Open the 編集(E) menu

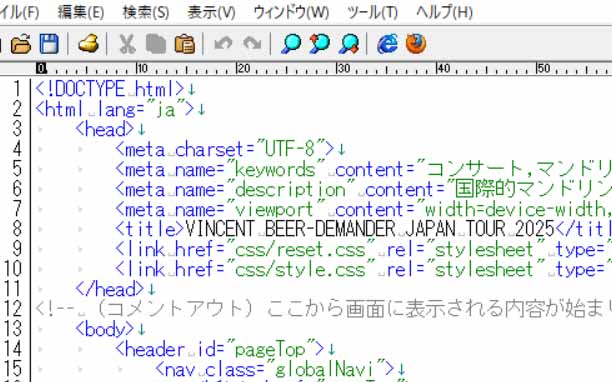(81, 12)
